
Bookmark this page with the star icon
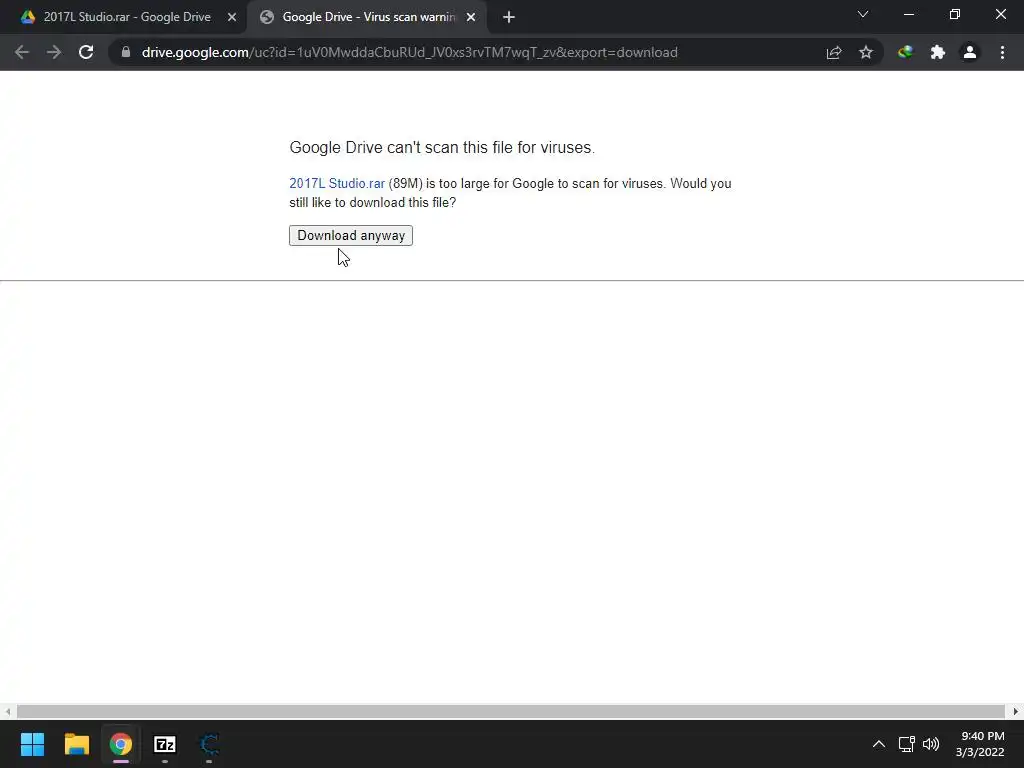tap(866, 52)
